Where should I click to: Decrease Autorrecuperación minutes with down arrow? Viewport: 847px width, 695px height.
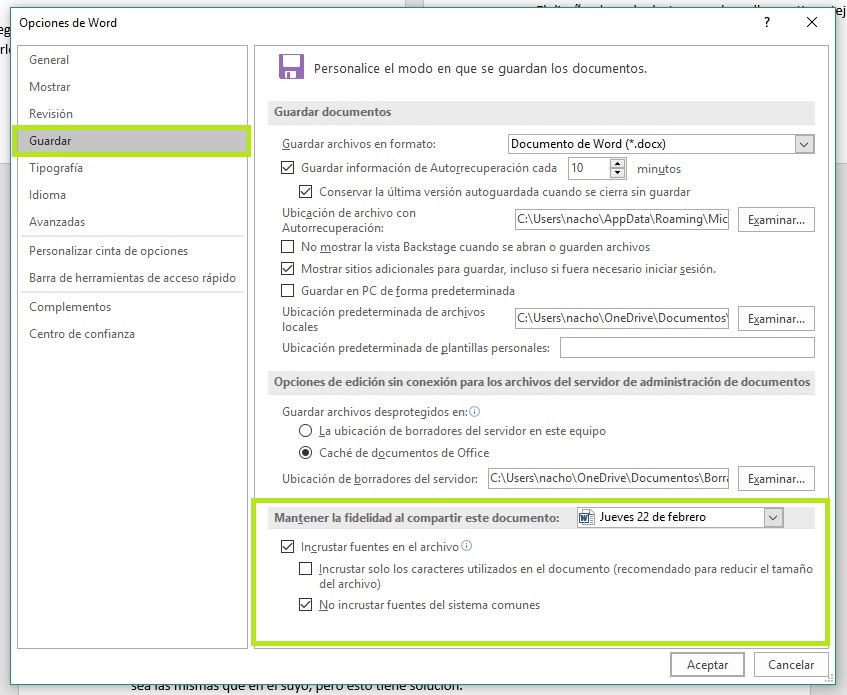pos(617,173)
